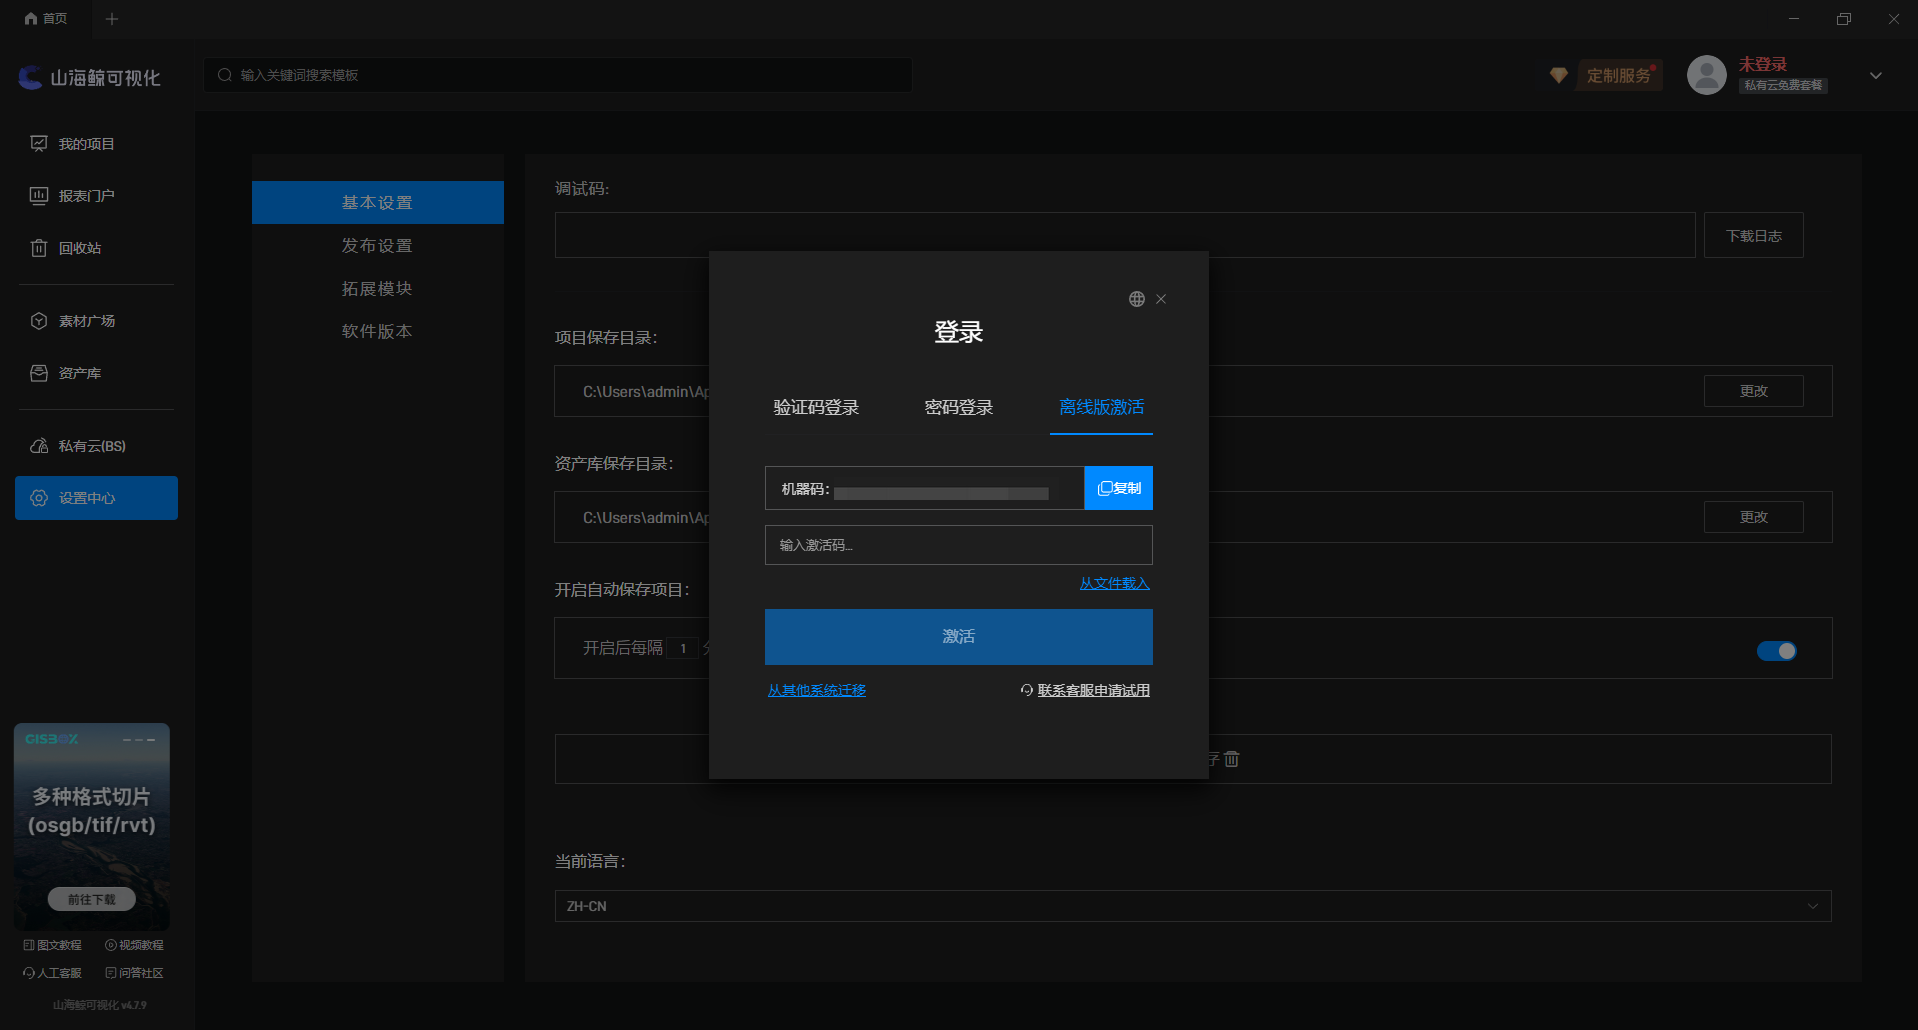Switch to 密码登录 tab
This screenshot has width=1918, height=1030.
coord(959,408)
